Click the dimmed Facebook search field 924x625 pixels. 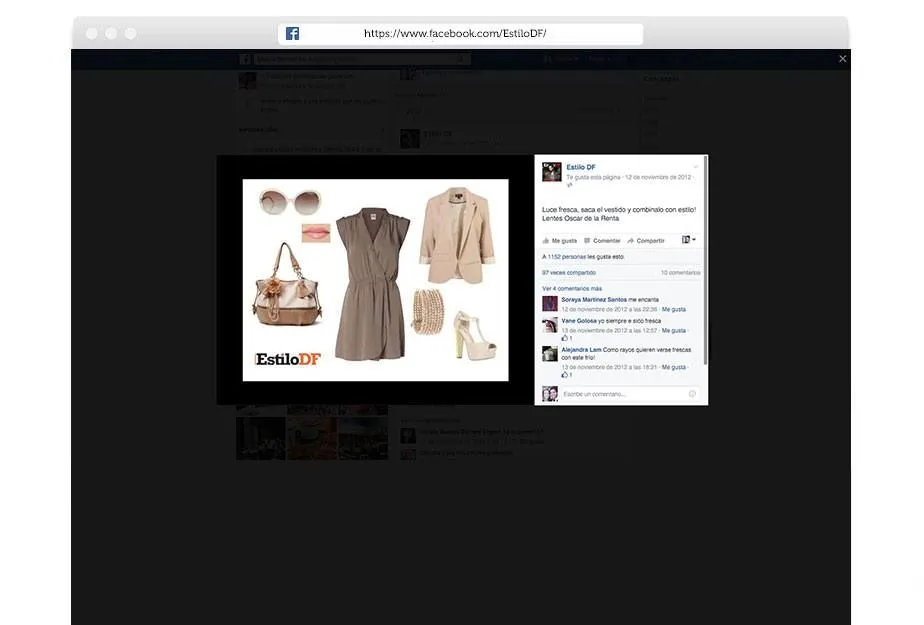(x=362, y=59)
